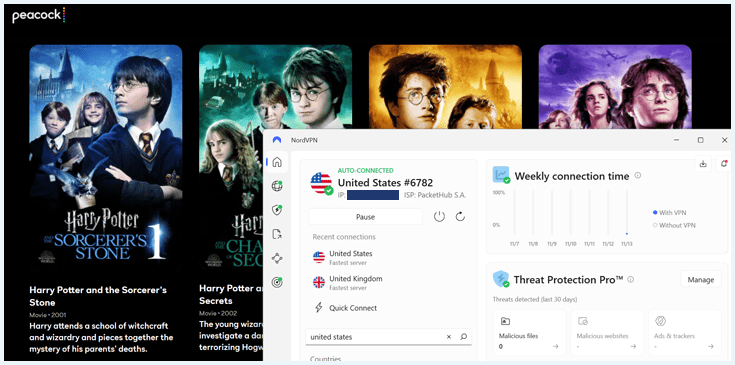The height and width of the screenshot is (365, 735).
Task: Minimize the NordVPN window
Action: pyautogui.click(x=677, y=140)
